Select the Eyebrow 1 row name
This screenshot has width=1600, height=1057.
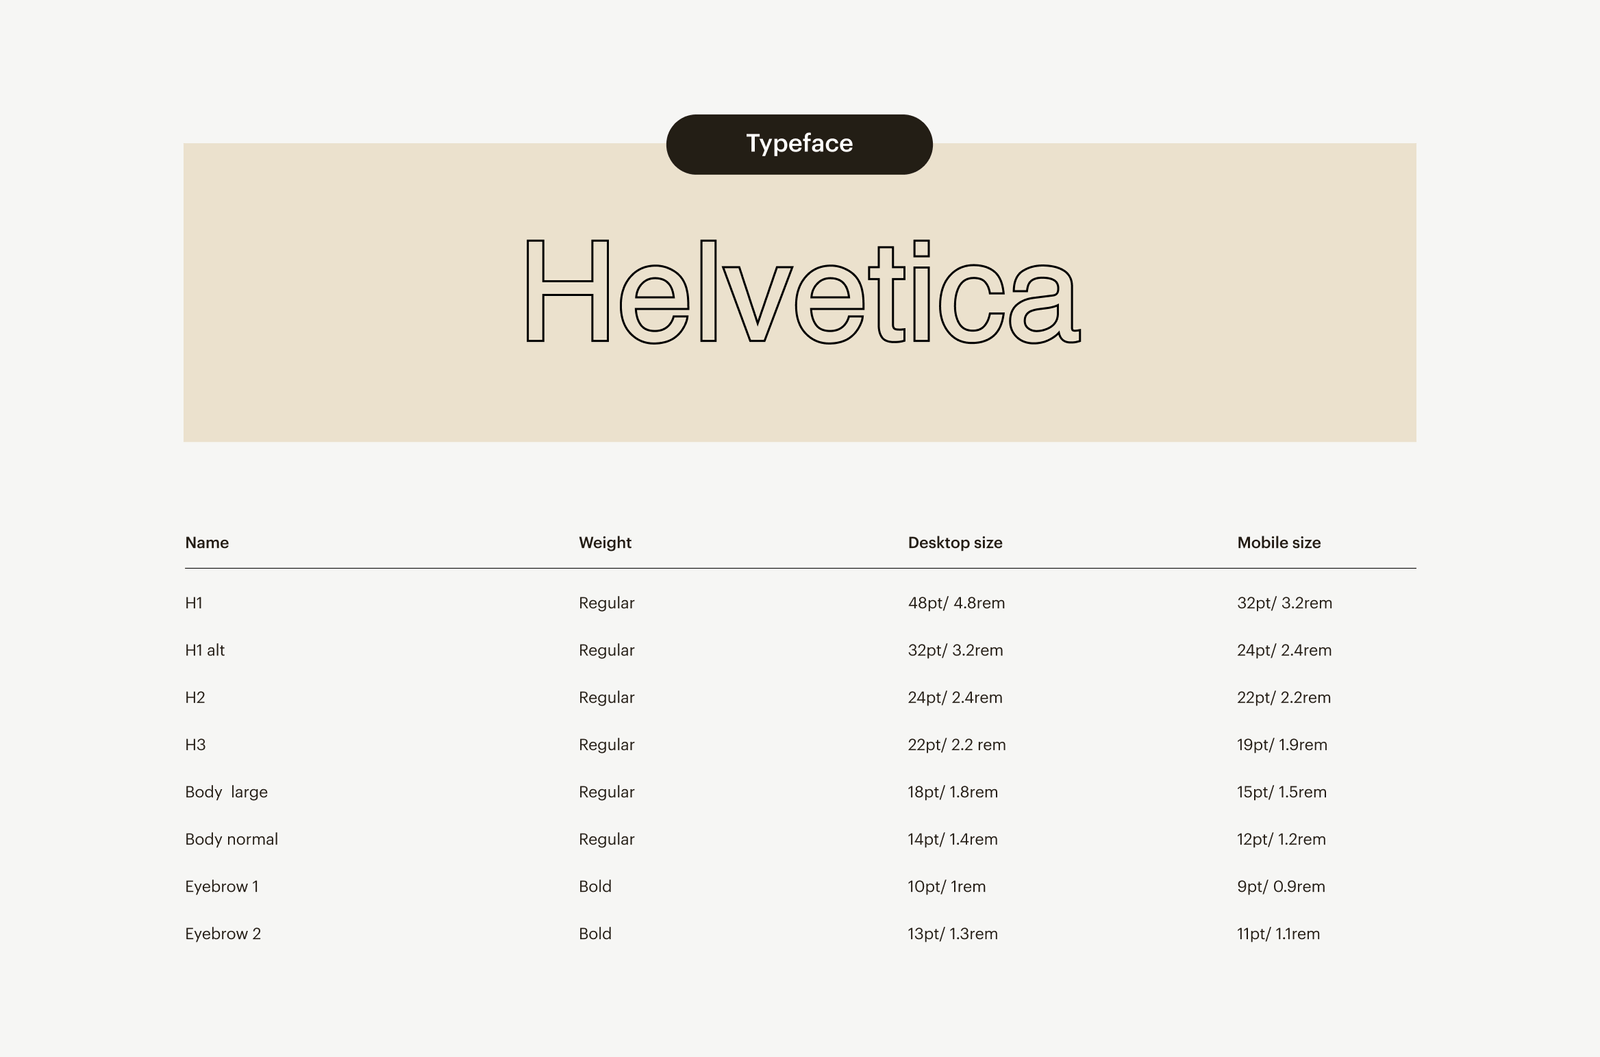tap(222, 886)
